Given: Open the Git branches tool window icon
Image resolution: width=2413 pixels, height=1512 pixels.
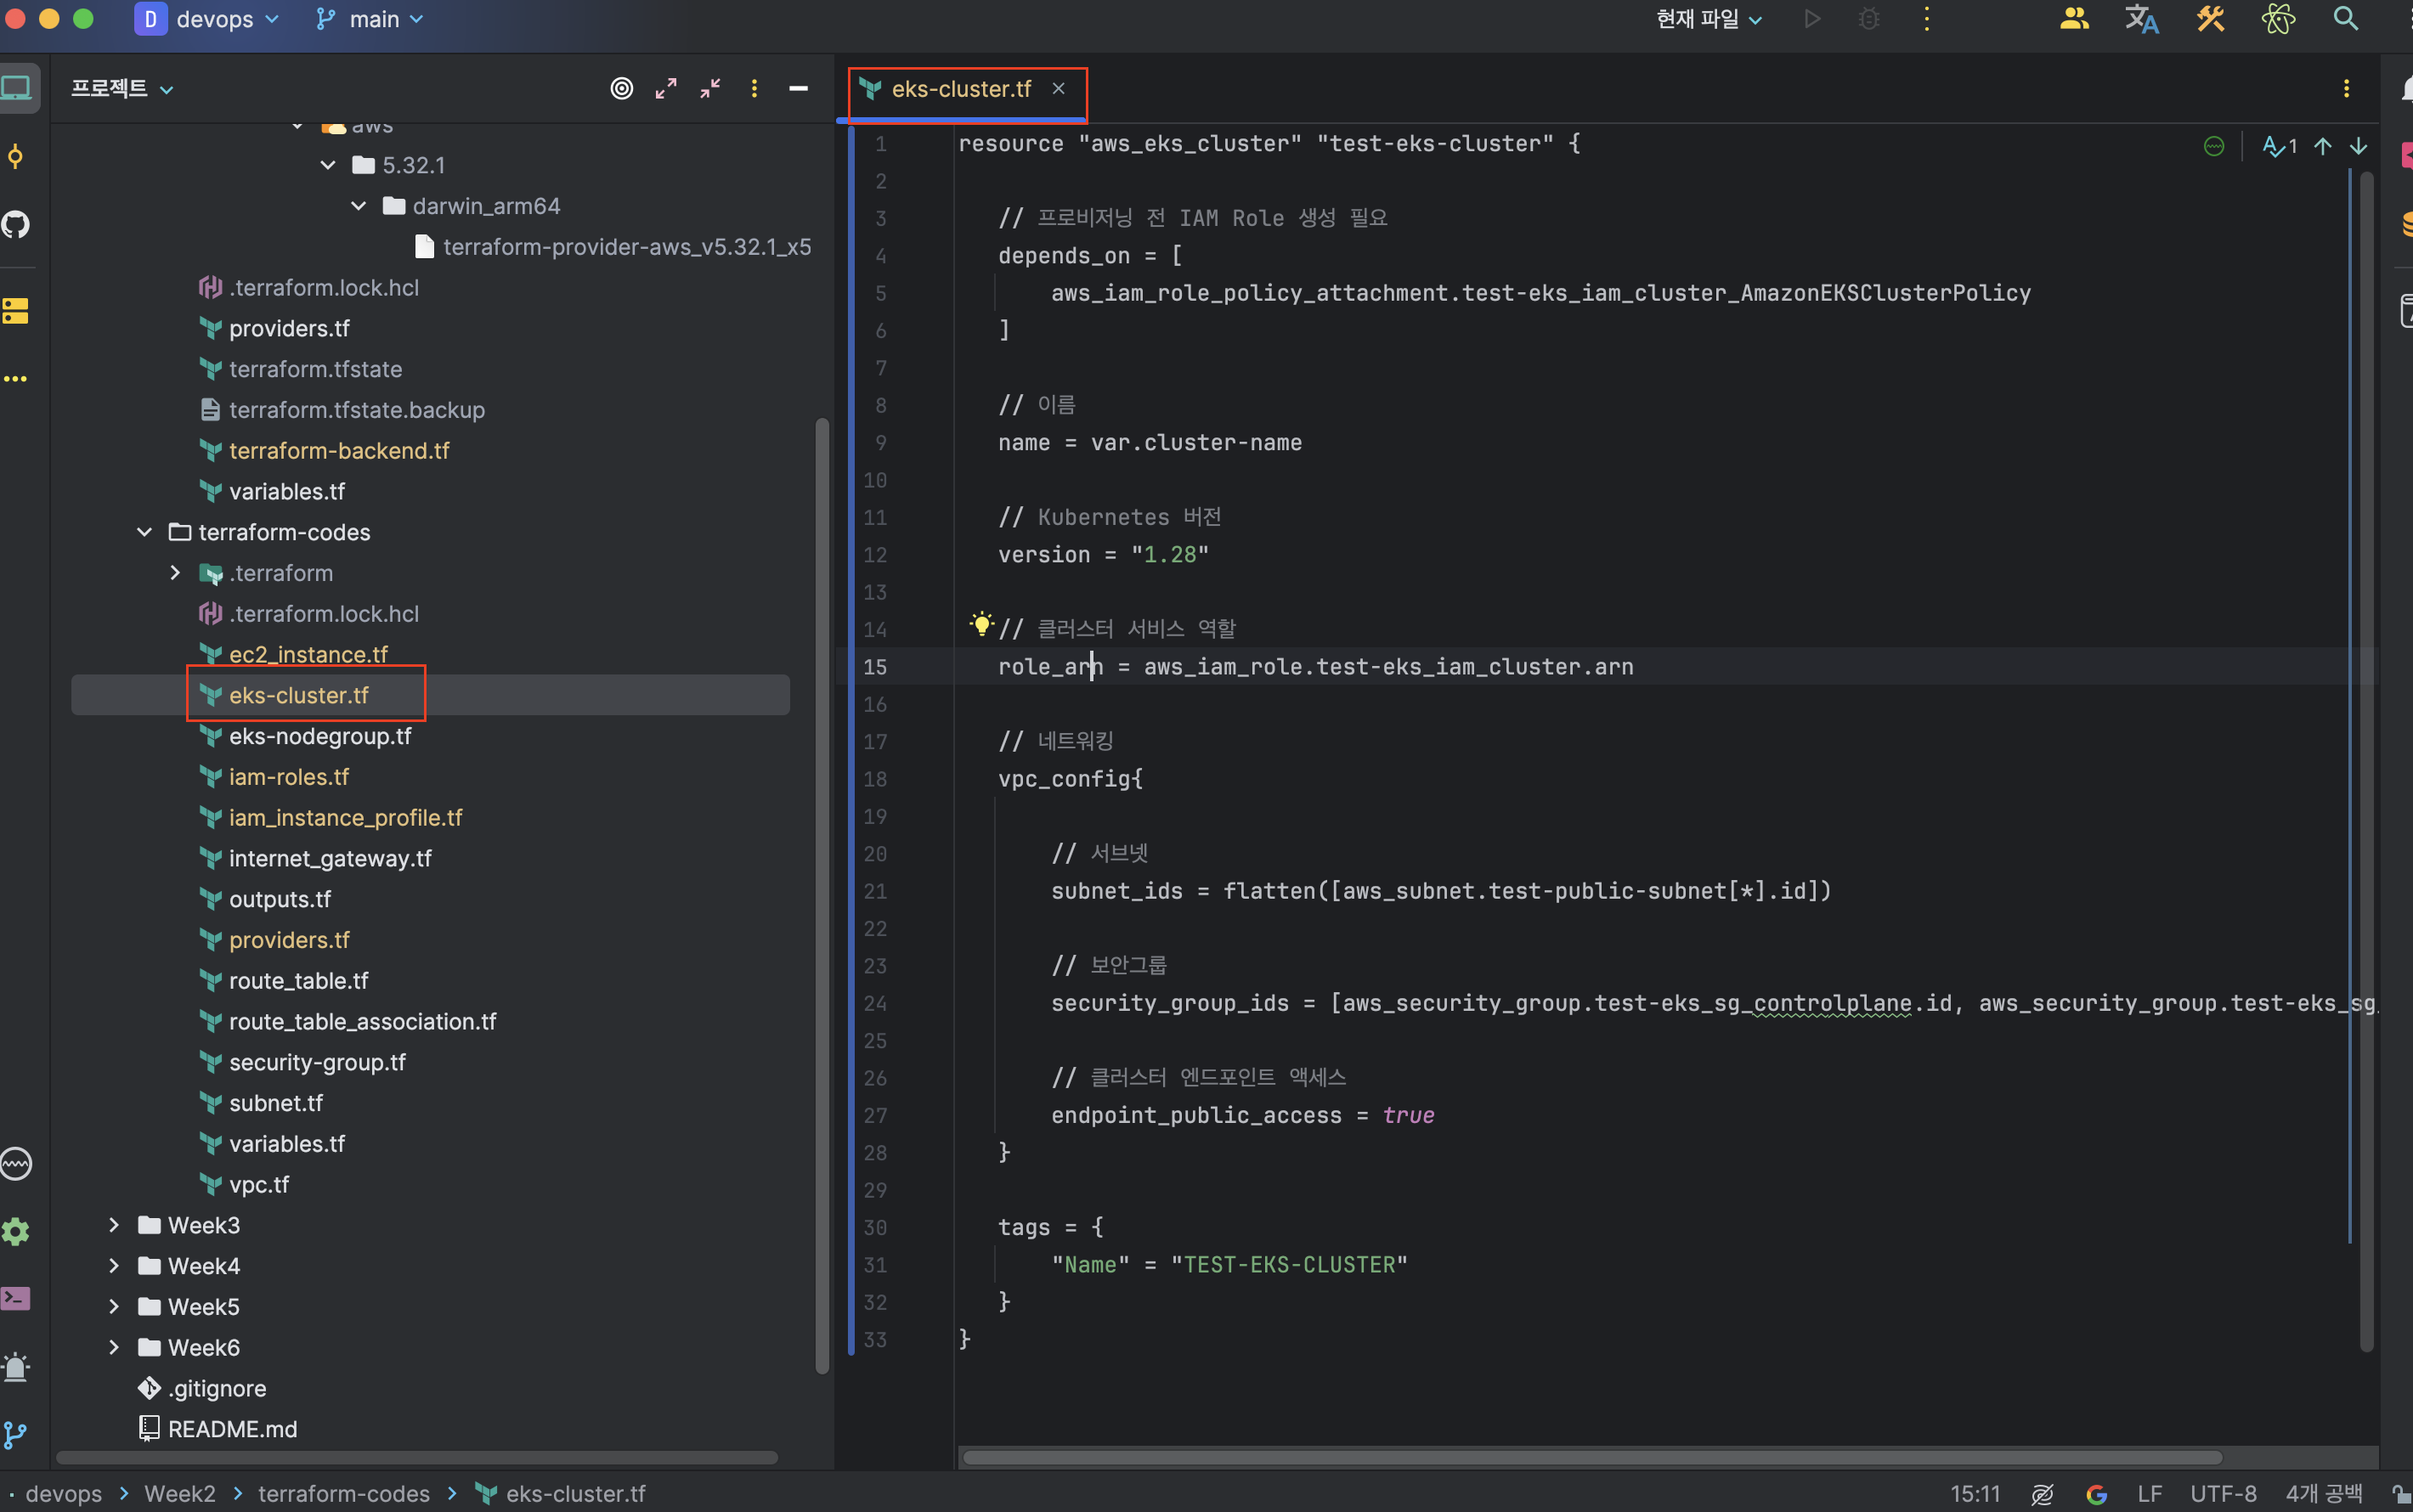Looking at the screenshot, I should click(x=16, y=1434).
